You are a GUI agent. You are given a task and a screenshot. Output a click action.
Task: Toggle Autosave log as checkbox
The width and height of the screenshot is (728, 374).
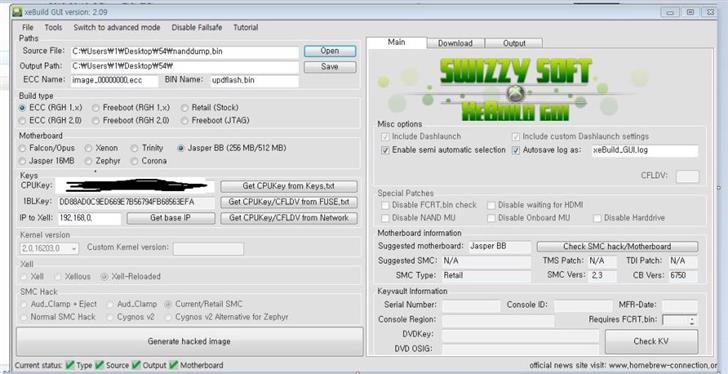tap(516, 150)
